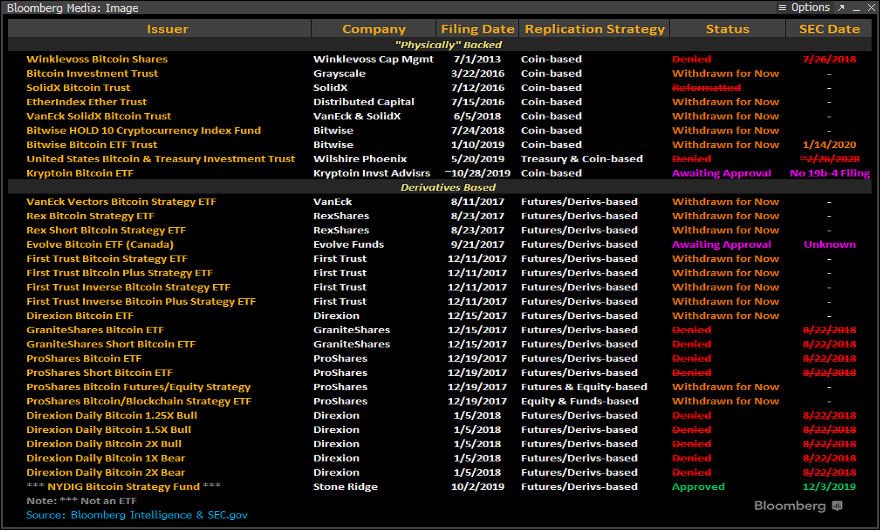Select ProShares Short Bitcoin ETF issuer
The image size is (880, 530).
tap(99, 373)
